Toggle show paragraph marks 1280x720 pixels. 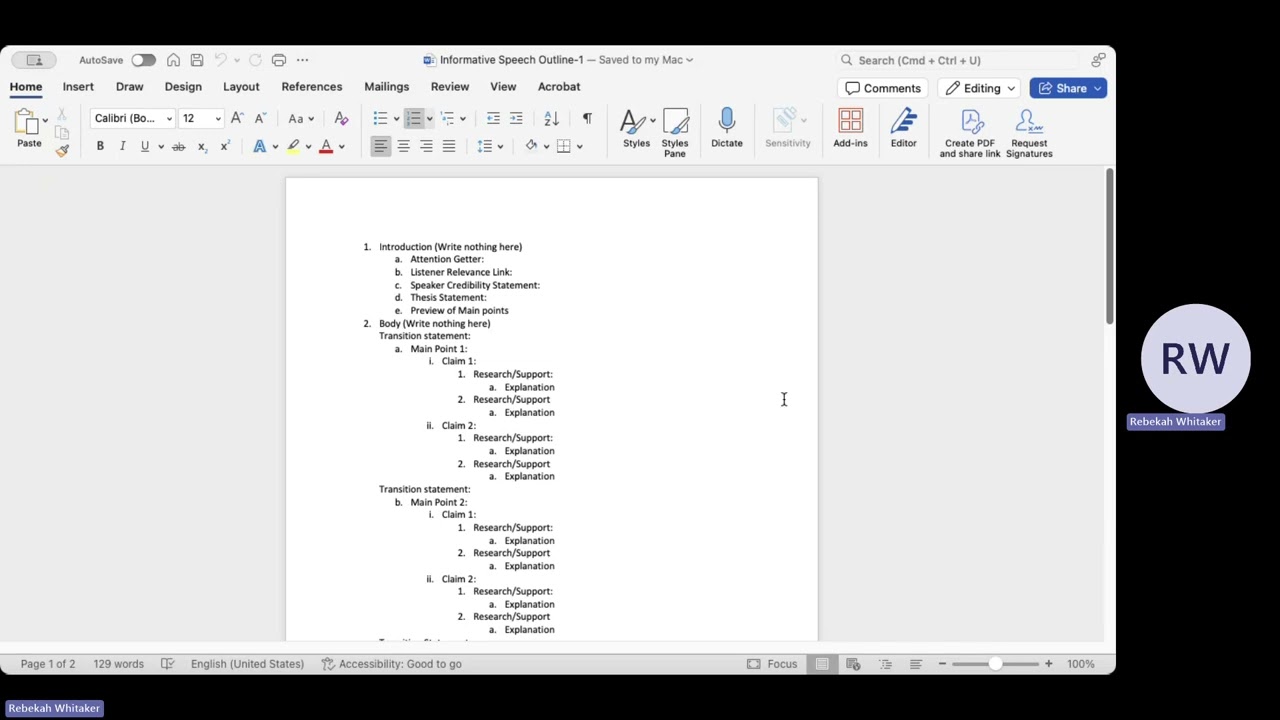(587, 118)
